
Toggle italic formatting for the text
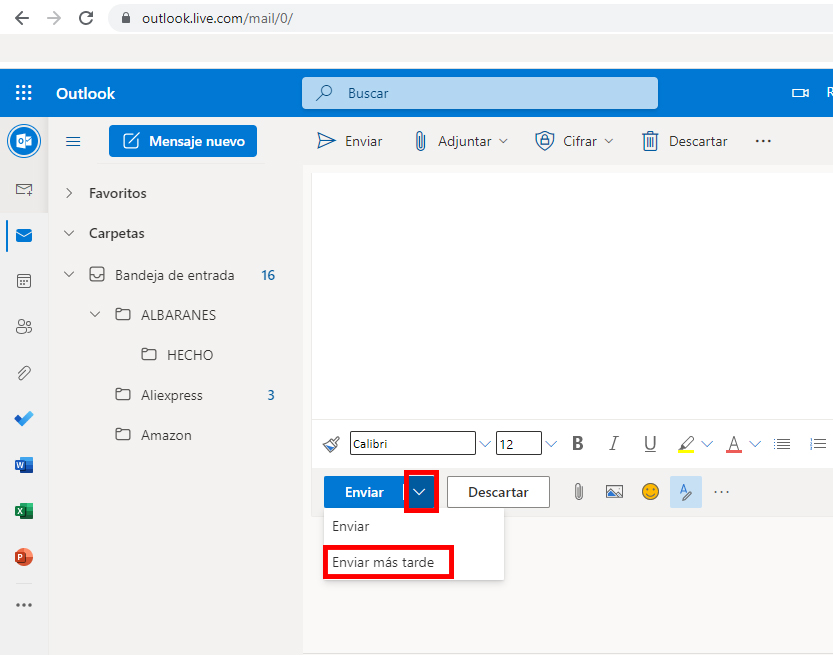point(613,443)
